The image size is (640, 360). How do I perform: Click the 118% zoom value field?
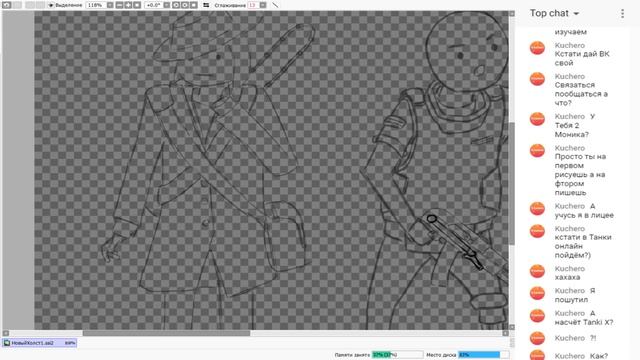click(x=96, y=5)
